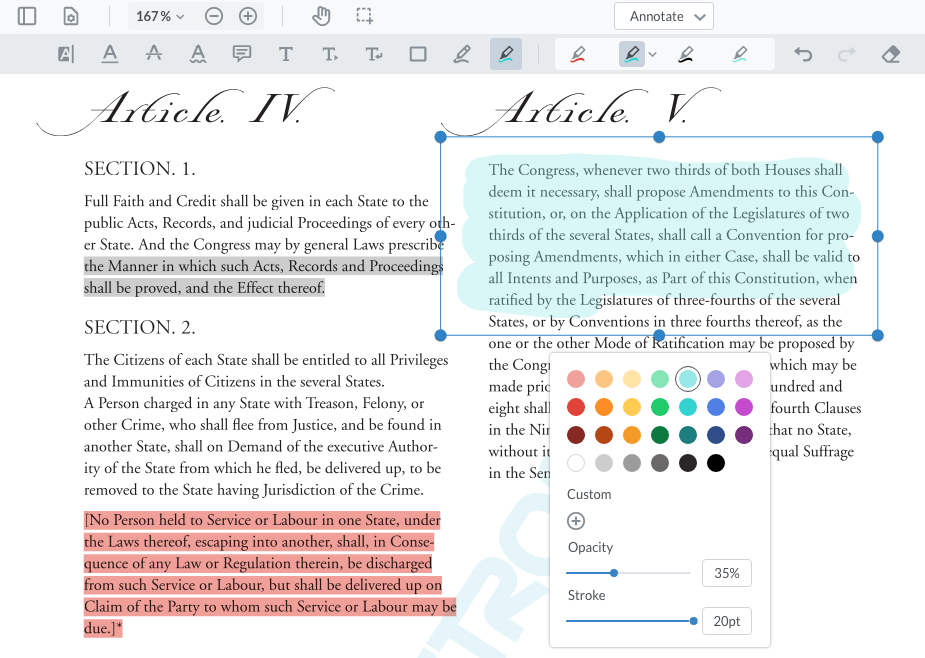The height and width of the screenshot is (658, 925).
Task: Click the 'SECTION. 2.' heading
Action: (139, 327)
